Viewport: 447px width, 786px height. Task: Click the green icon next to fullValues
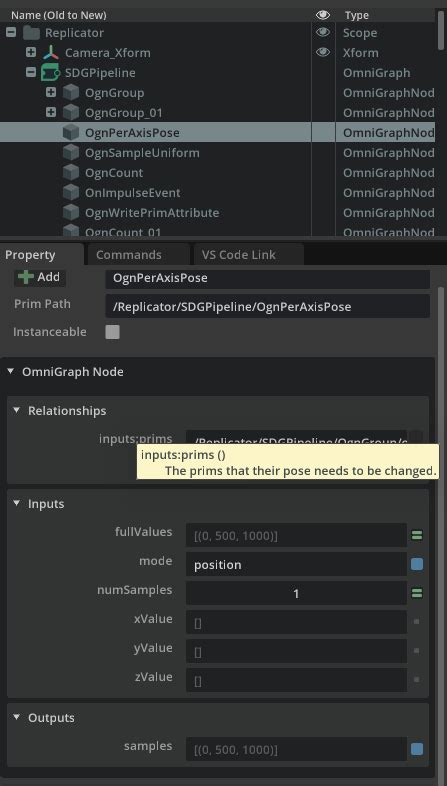tap(416, 535)
